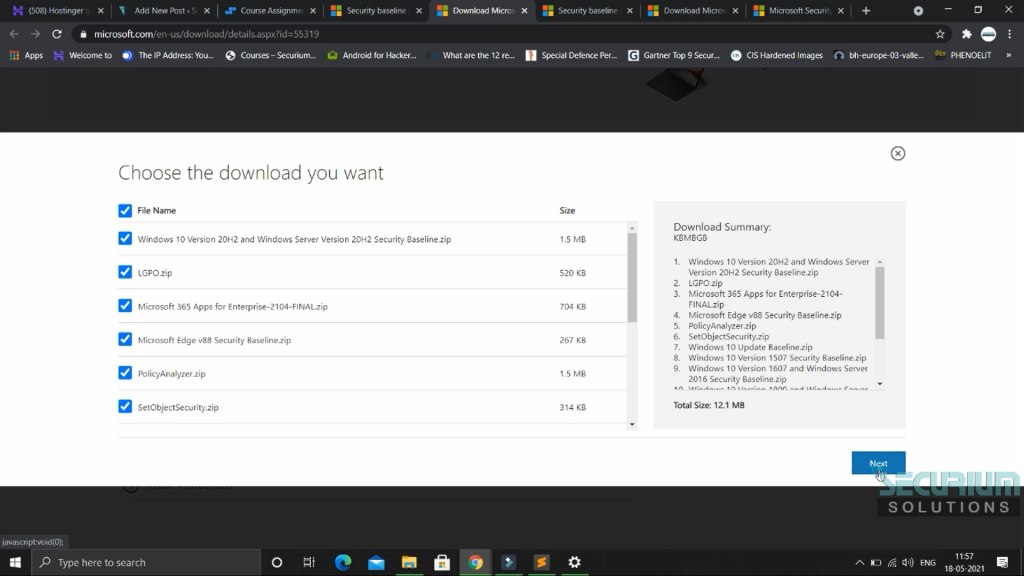
Task: Uncheck the SetObjectSecurity.zip checkbox
Action: click(x=125, y=406)
